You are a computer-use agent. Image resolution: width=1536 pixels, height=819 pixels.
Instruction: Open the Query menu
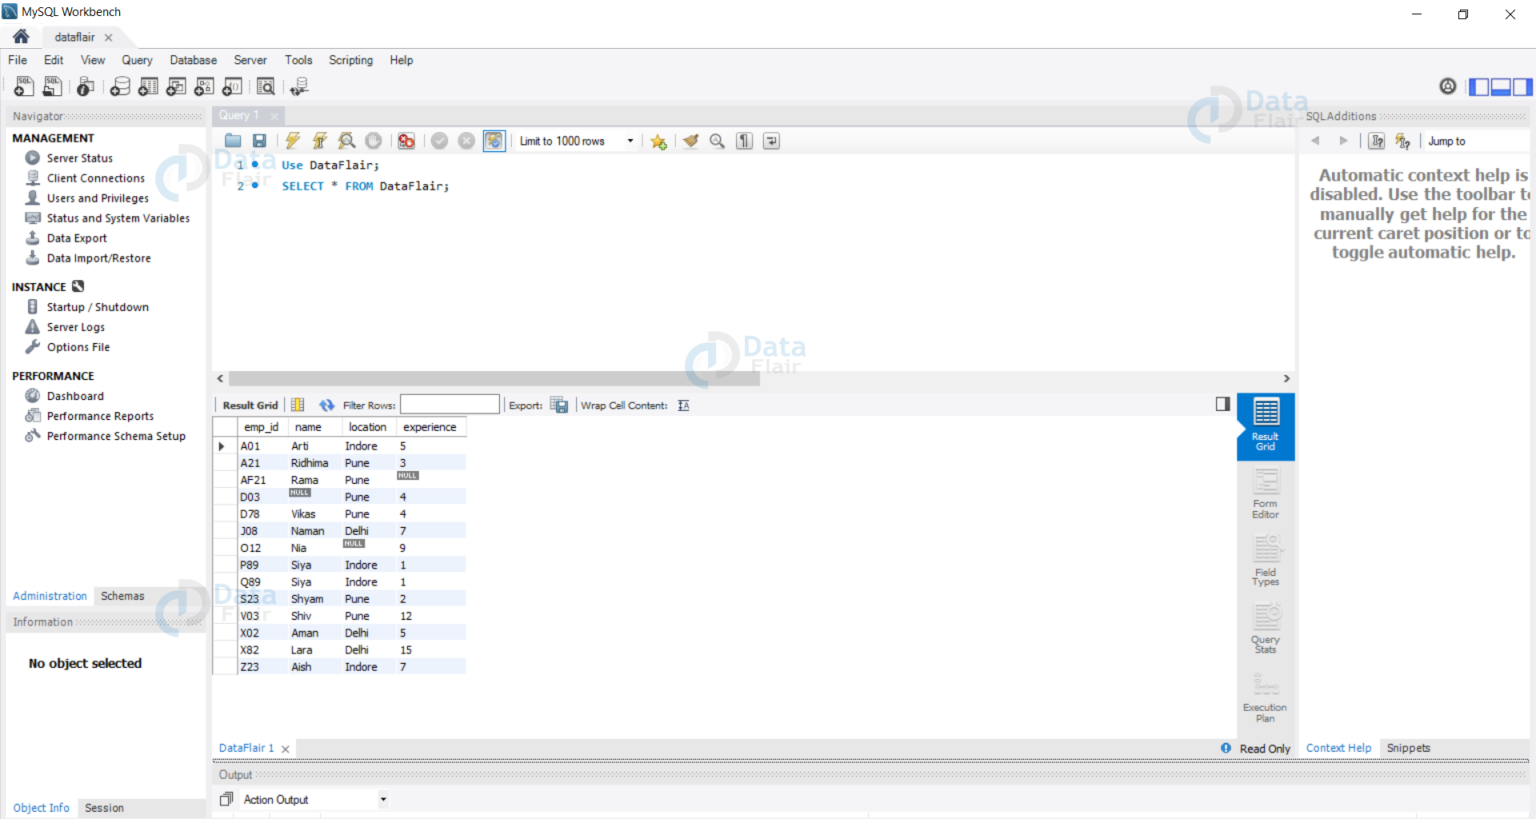(x=137, y=60)
